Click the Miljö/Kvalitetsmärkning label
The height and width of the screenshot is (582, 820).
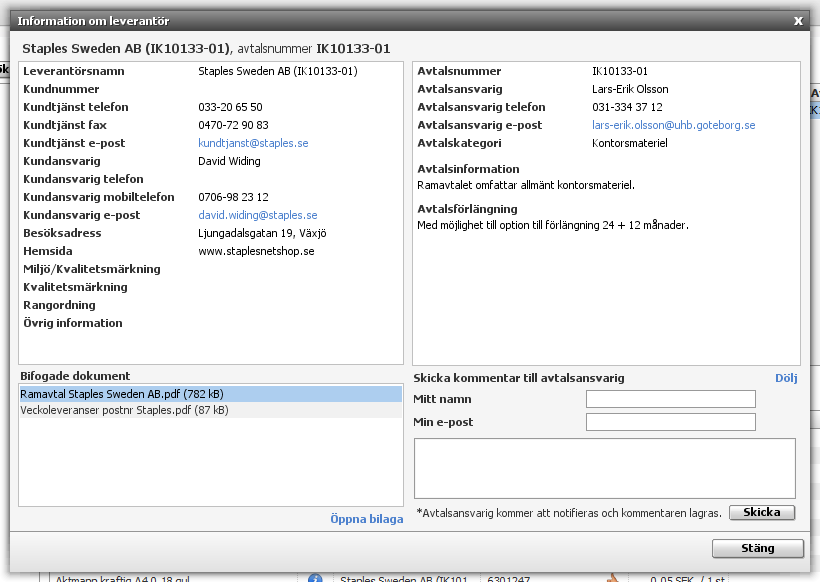click(x=92, y=269)
